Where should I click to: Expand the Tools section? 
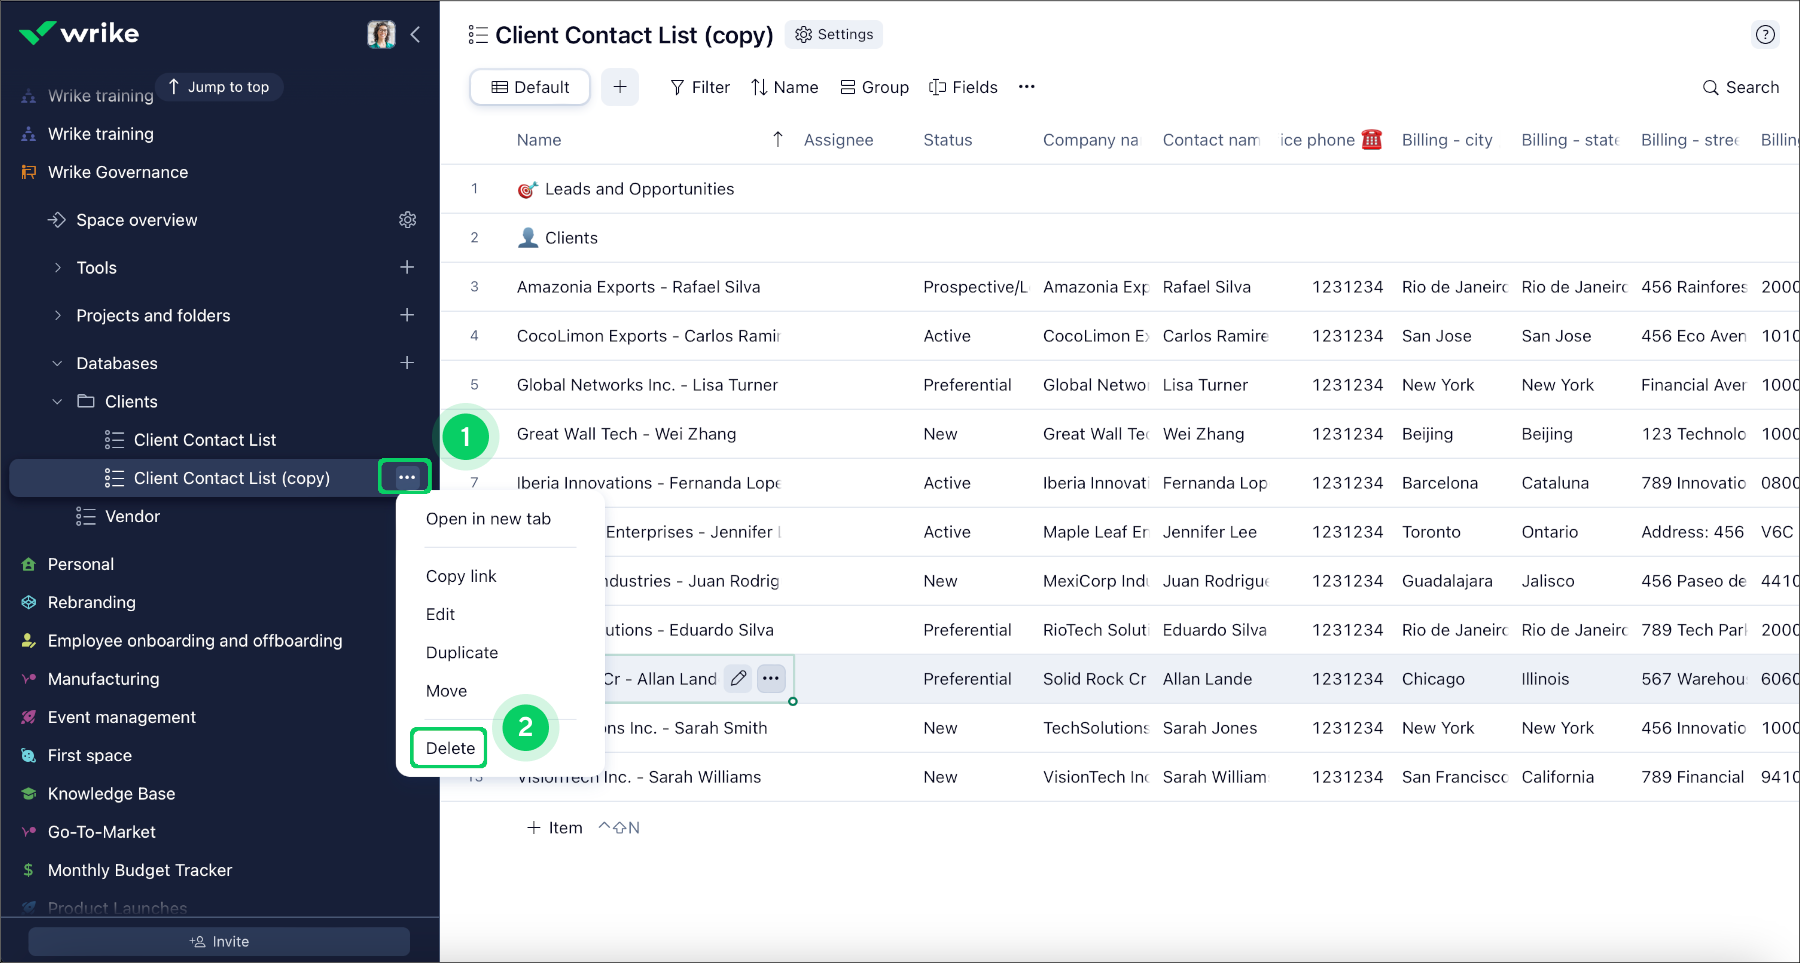tap(58, 268)
